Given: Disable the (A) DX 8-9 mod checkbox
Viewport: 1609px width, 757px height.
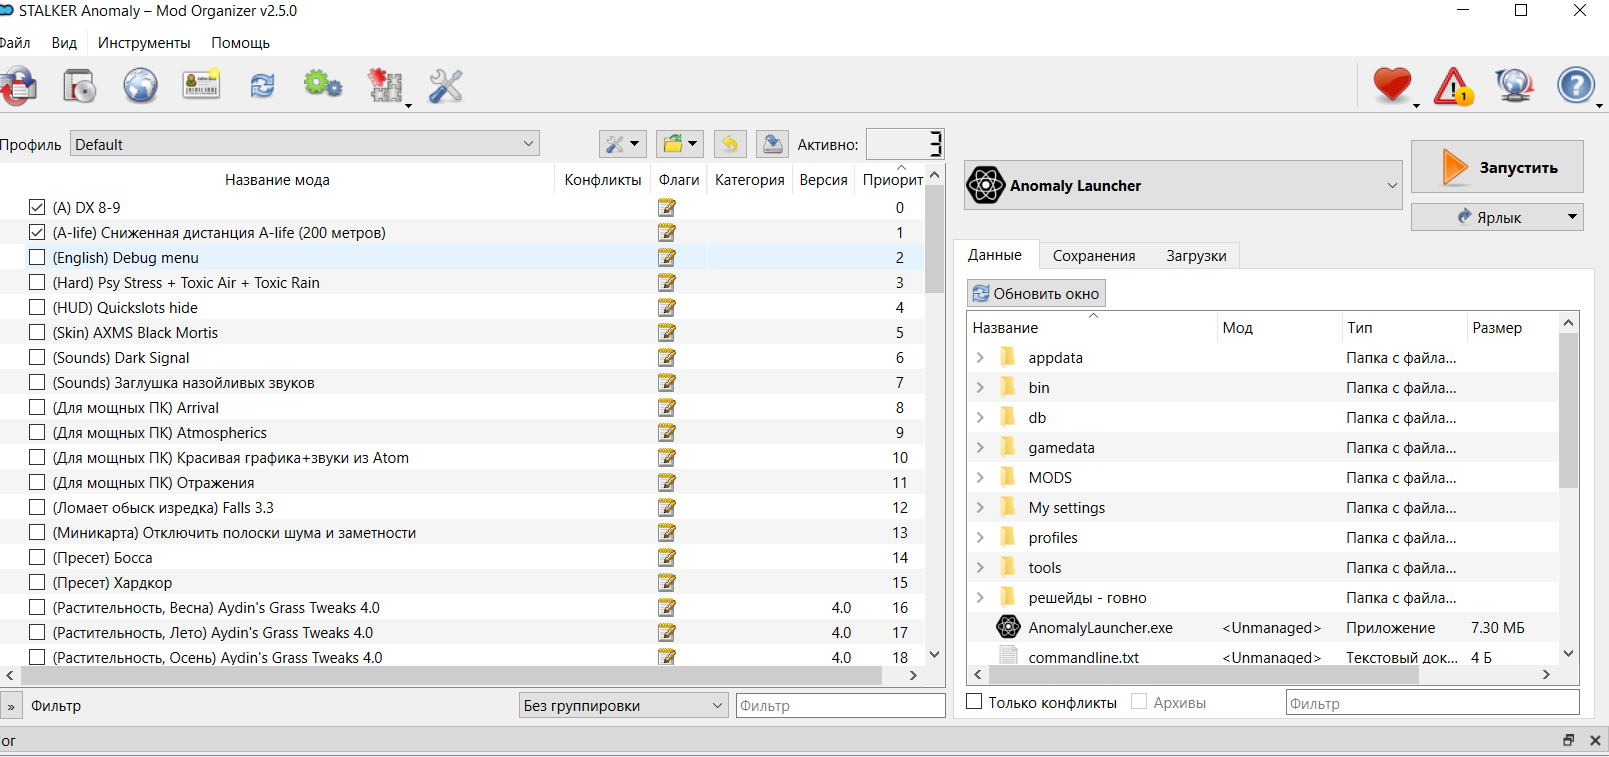Looking at the screenshot, I should click(x=37, y=207).
